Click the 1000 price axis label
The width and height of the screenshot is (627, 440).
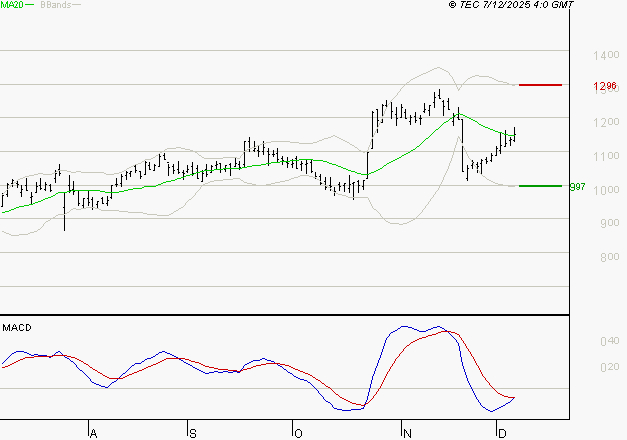[606, 190]
